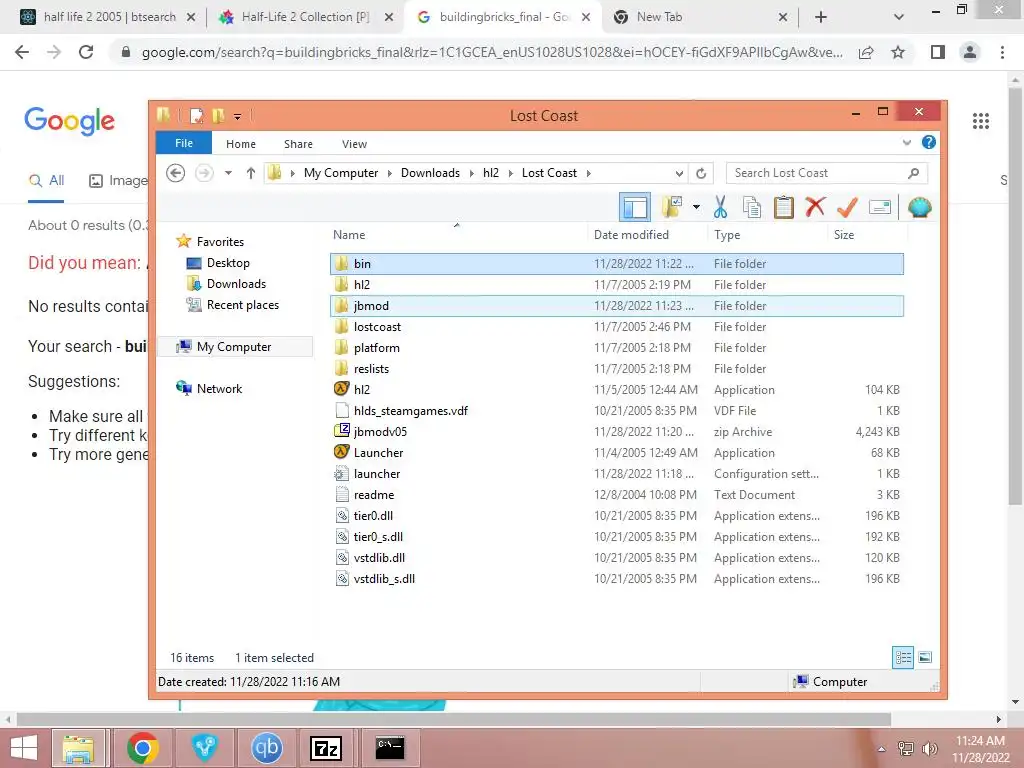Select the jbmod folder
Screen dimensions: 1024x768
tap(617, 306)
